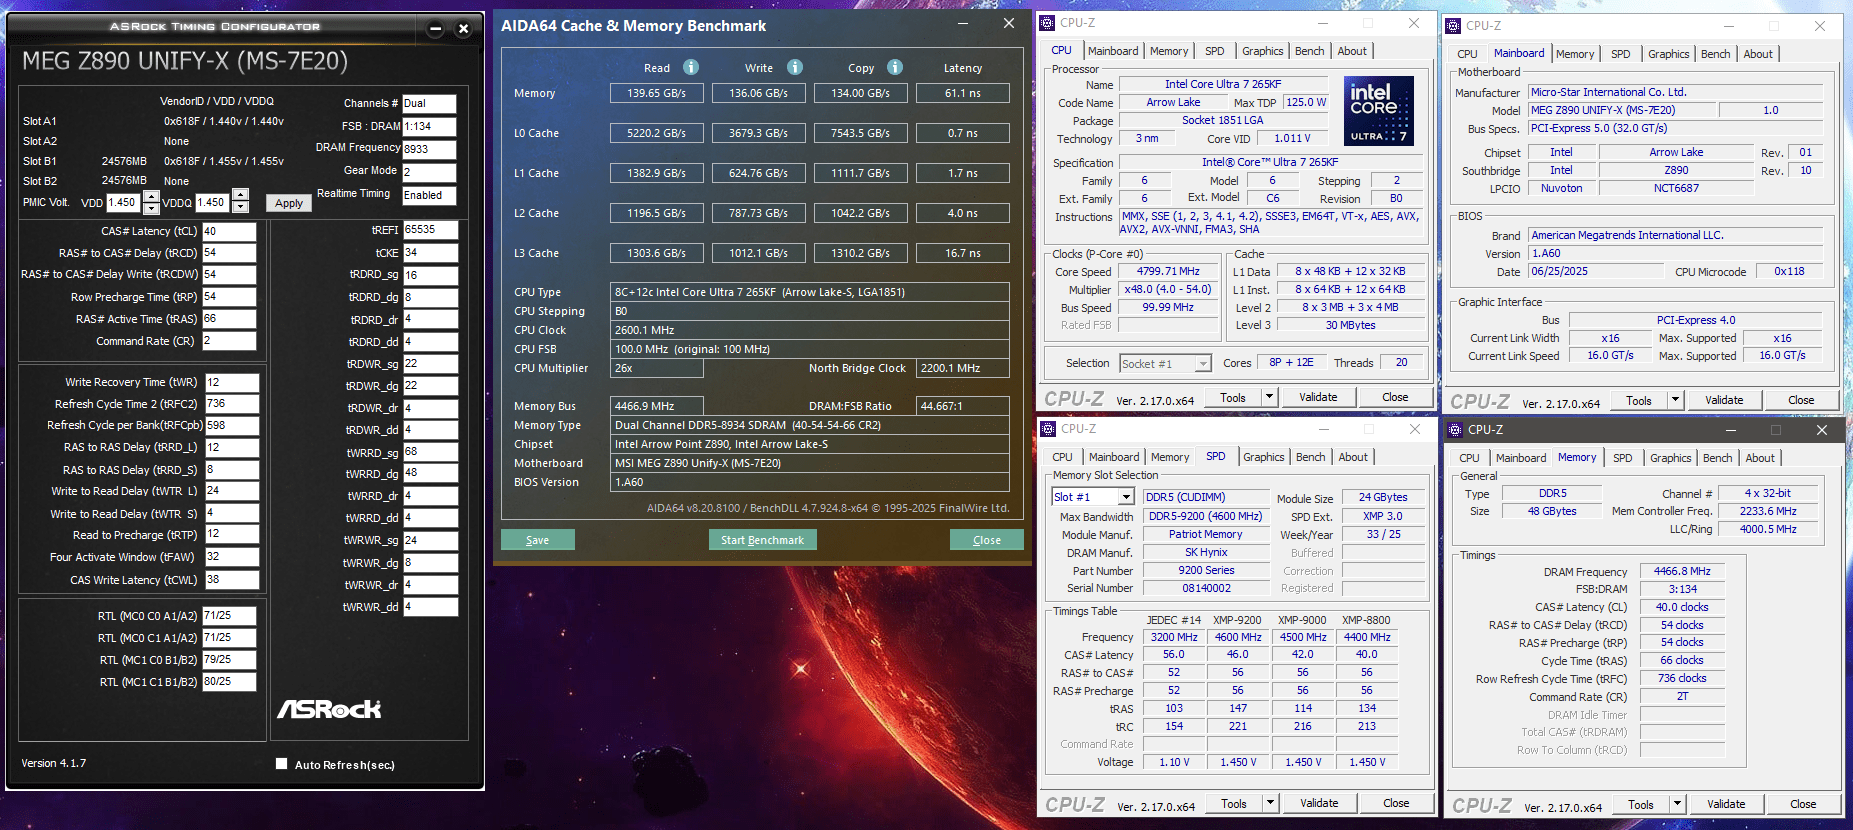Click Apply in ASRock Timing Configurator

(289, 203)
